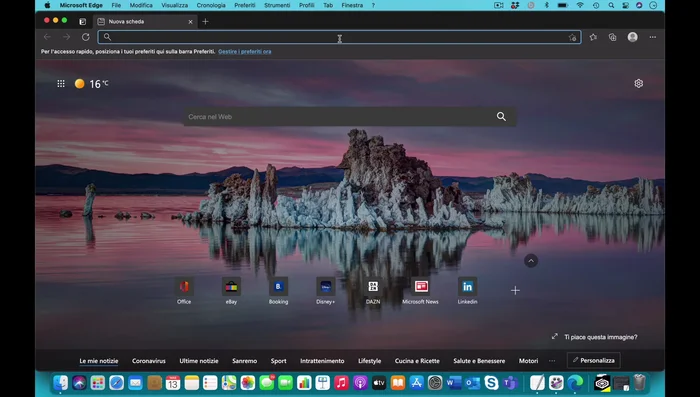Open the LinkedIn quick link tile
Image resolution: width=700 pixels, height=397 pixels.
click(467, 291)
